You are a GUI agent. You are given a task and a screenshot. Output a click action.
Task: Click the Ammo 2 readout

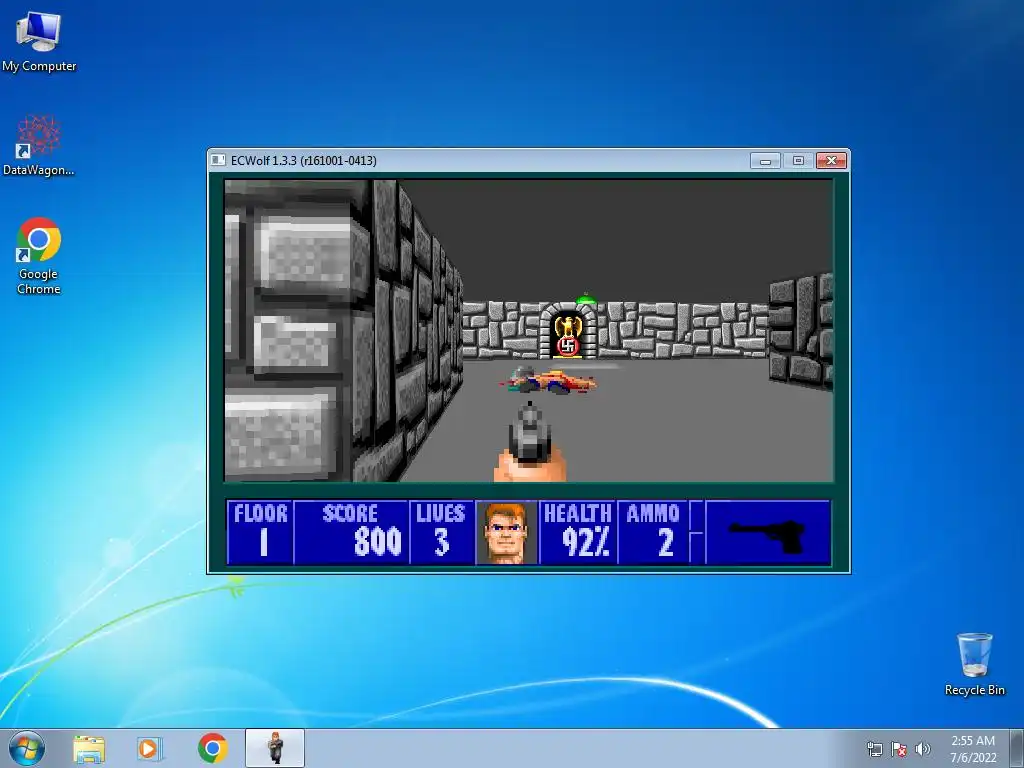(x=653, y=532)
